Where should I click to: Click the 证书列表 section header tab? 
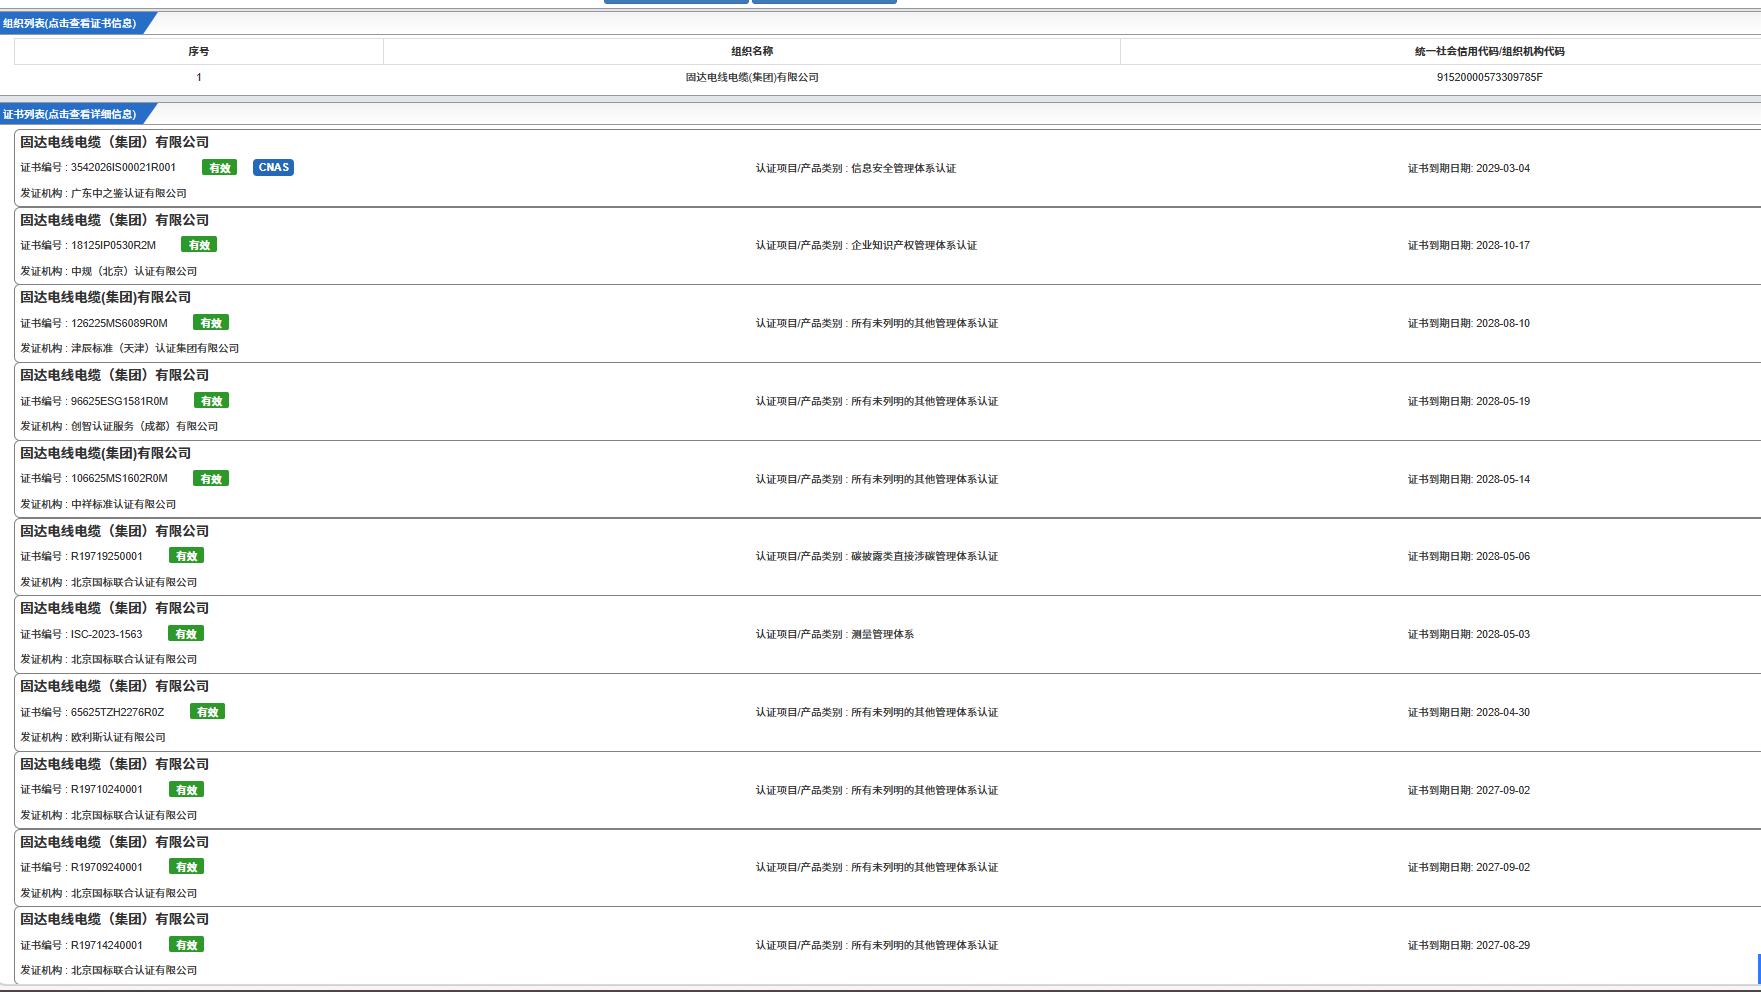[x=75, y=114]
